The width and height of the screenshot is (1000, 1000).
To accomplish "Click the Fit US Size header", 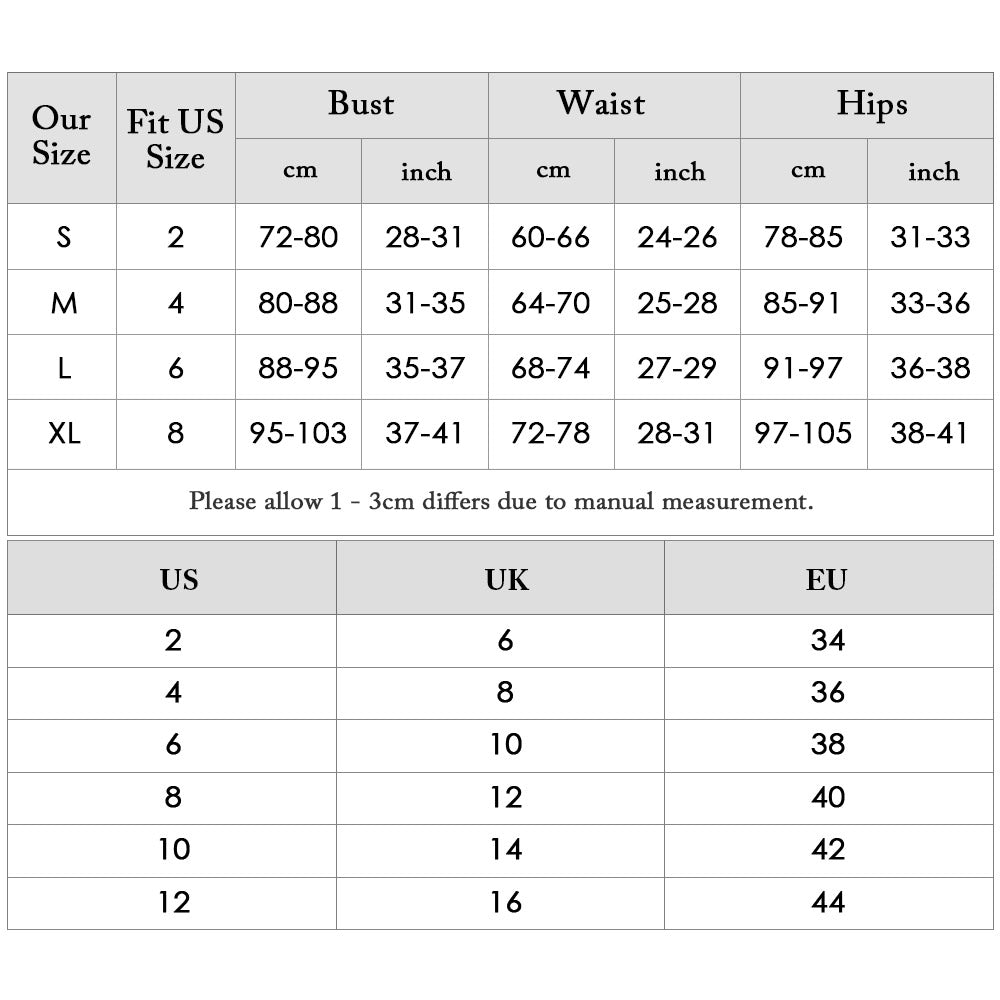I will (175, 139).
